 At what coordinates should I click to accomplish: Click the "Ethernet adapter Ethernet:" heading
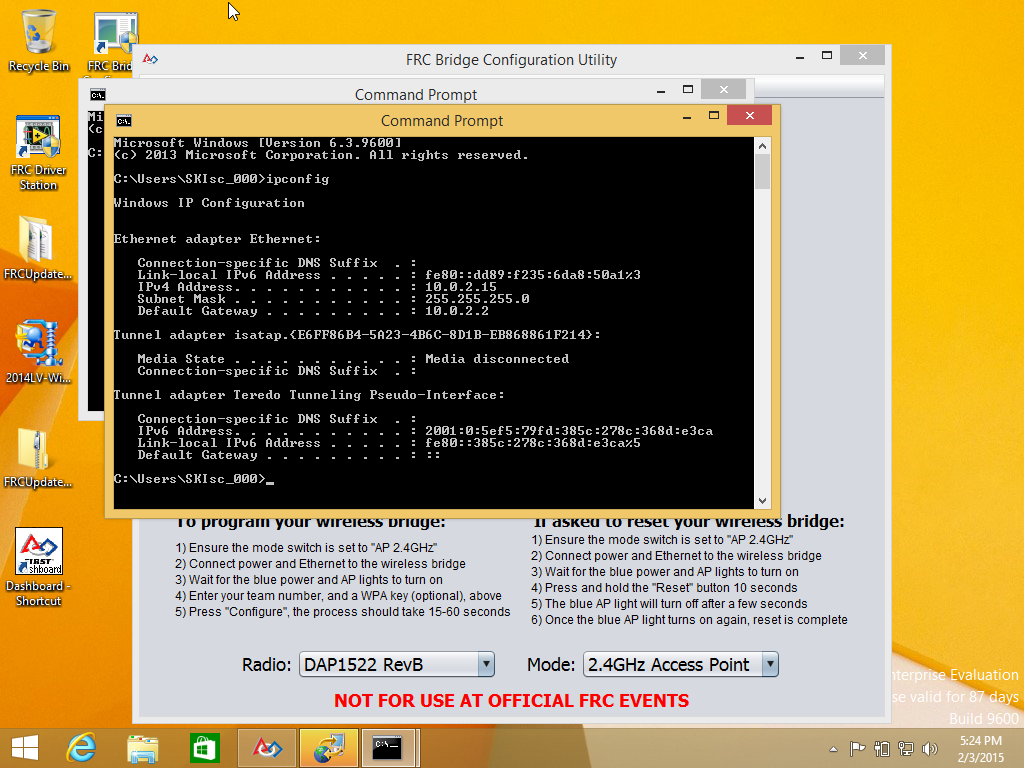pyautogui.click(x=217, y=239)
